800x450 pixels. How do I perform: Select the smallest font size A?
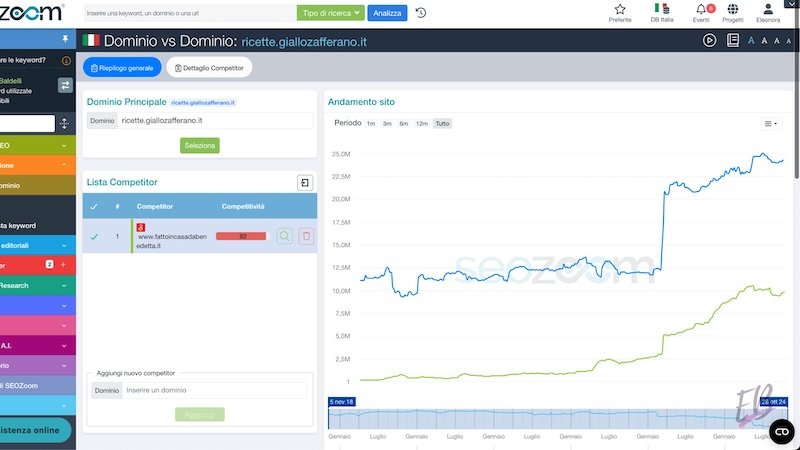pos(789,41)
